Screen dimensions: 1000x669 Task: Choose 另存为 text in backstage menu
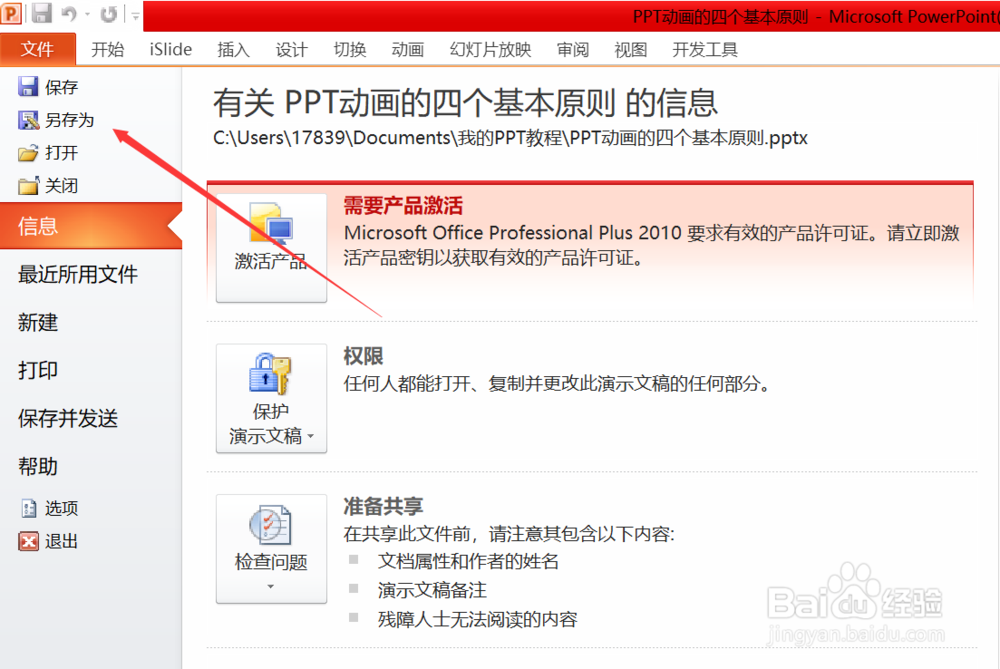pos(70,120)
